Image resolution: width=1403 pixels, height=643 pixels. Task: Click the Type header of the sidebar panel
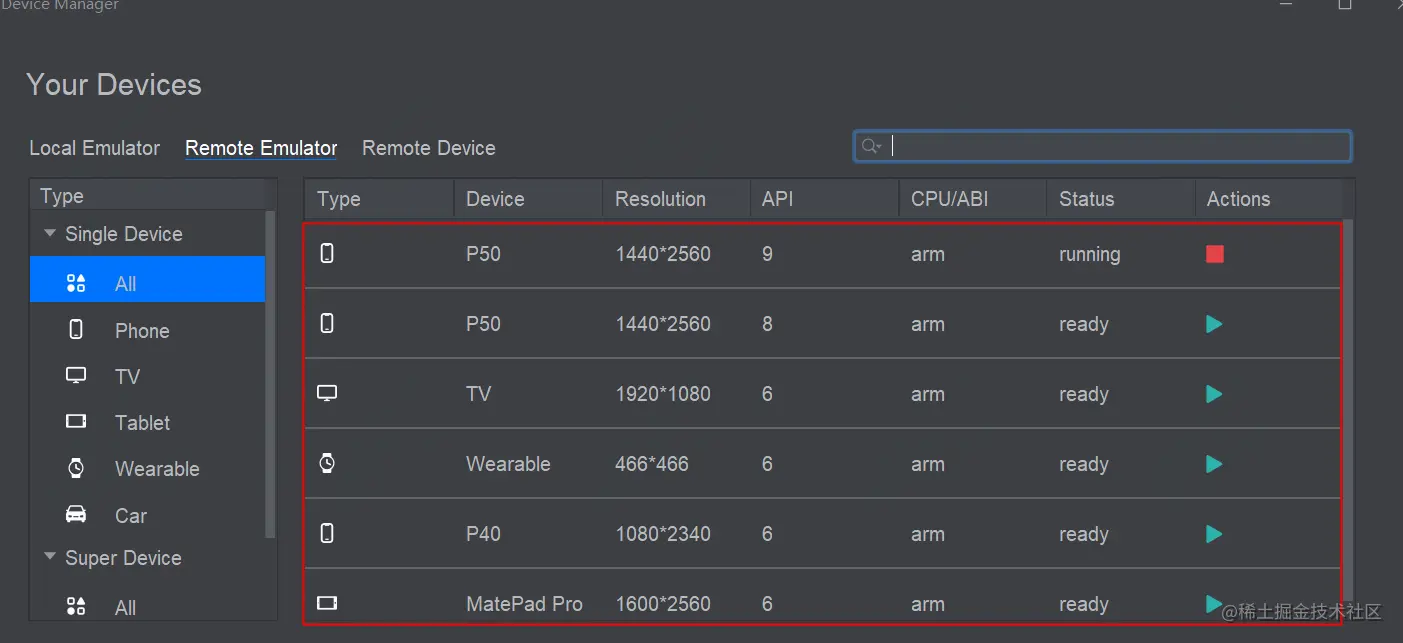(153, 196)
